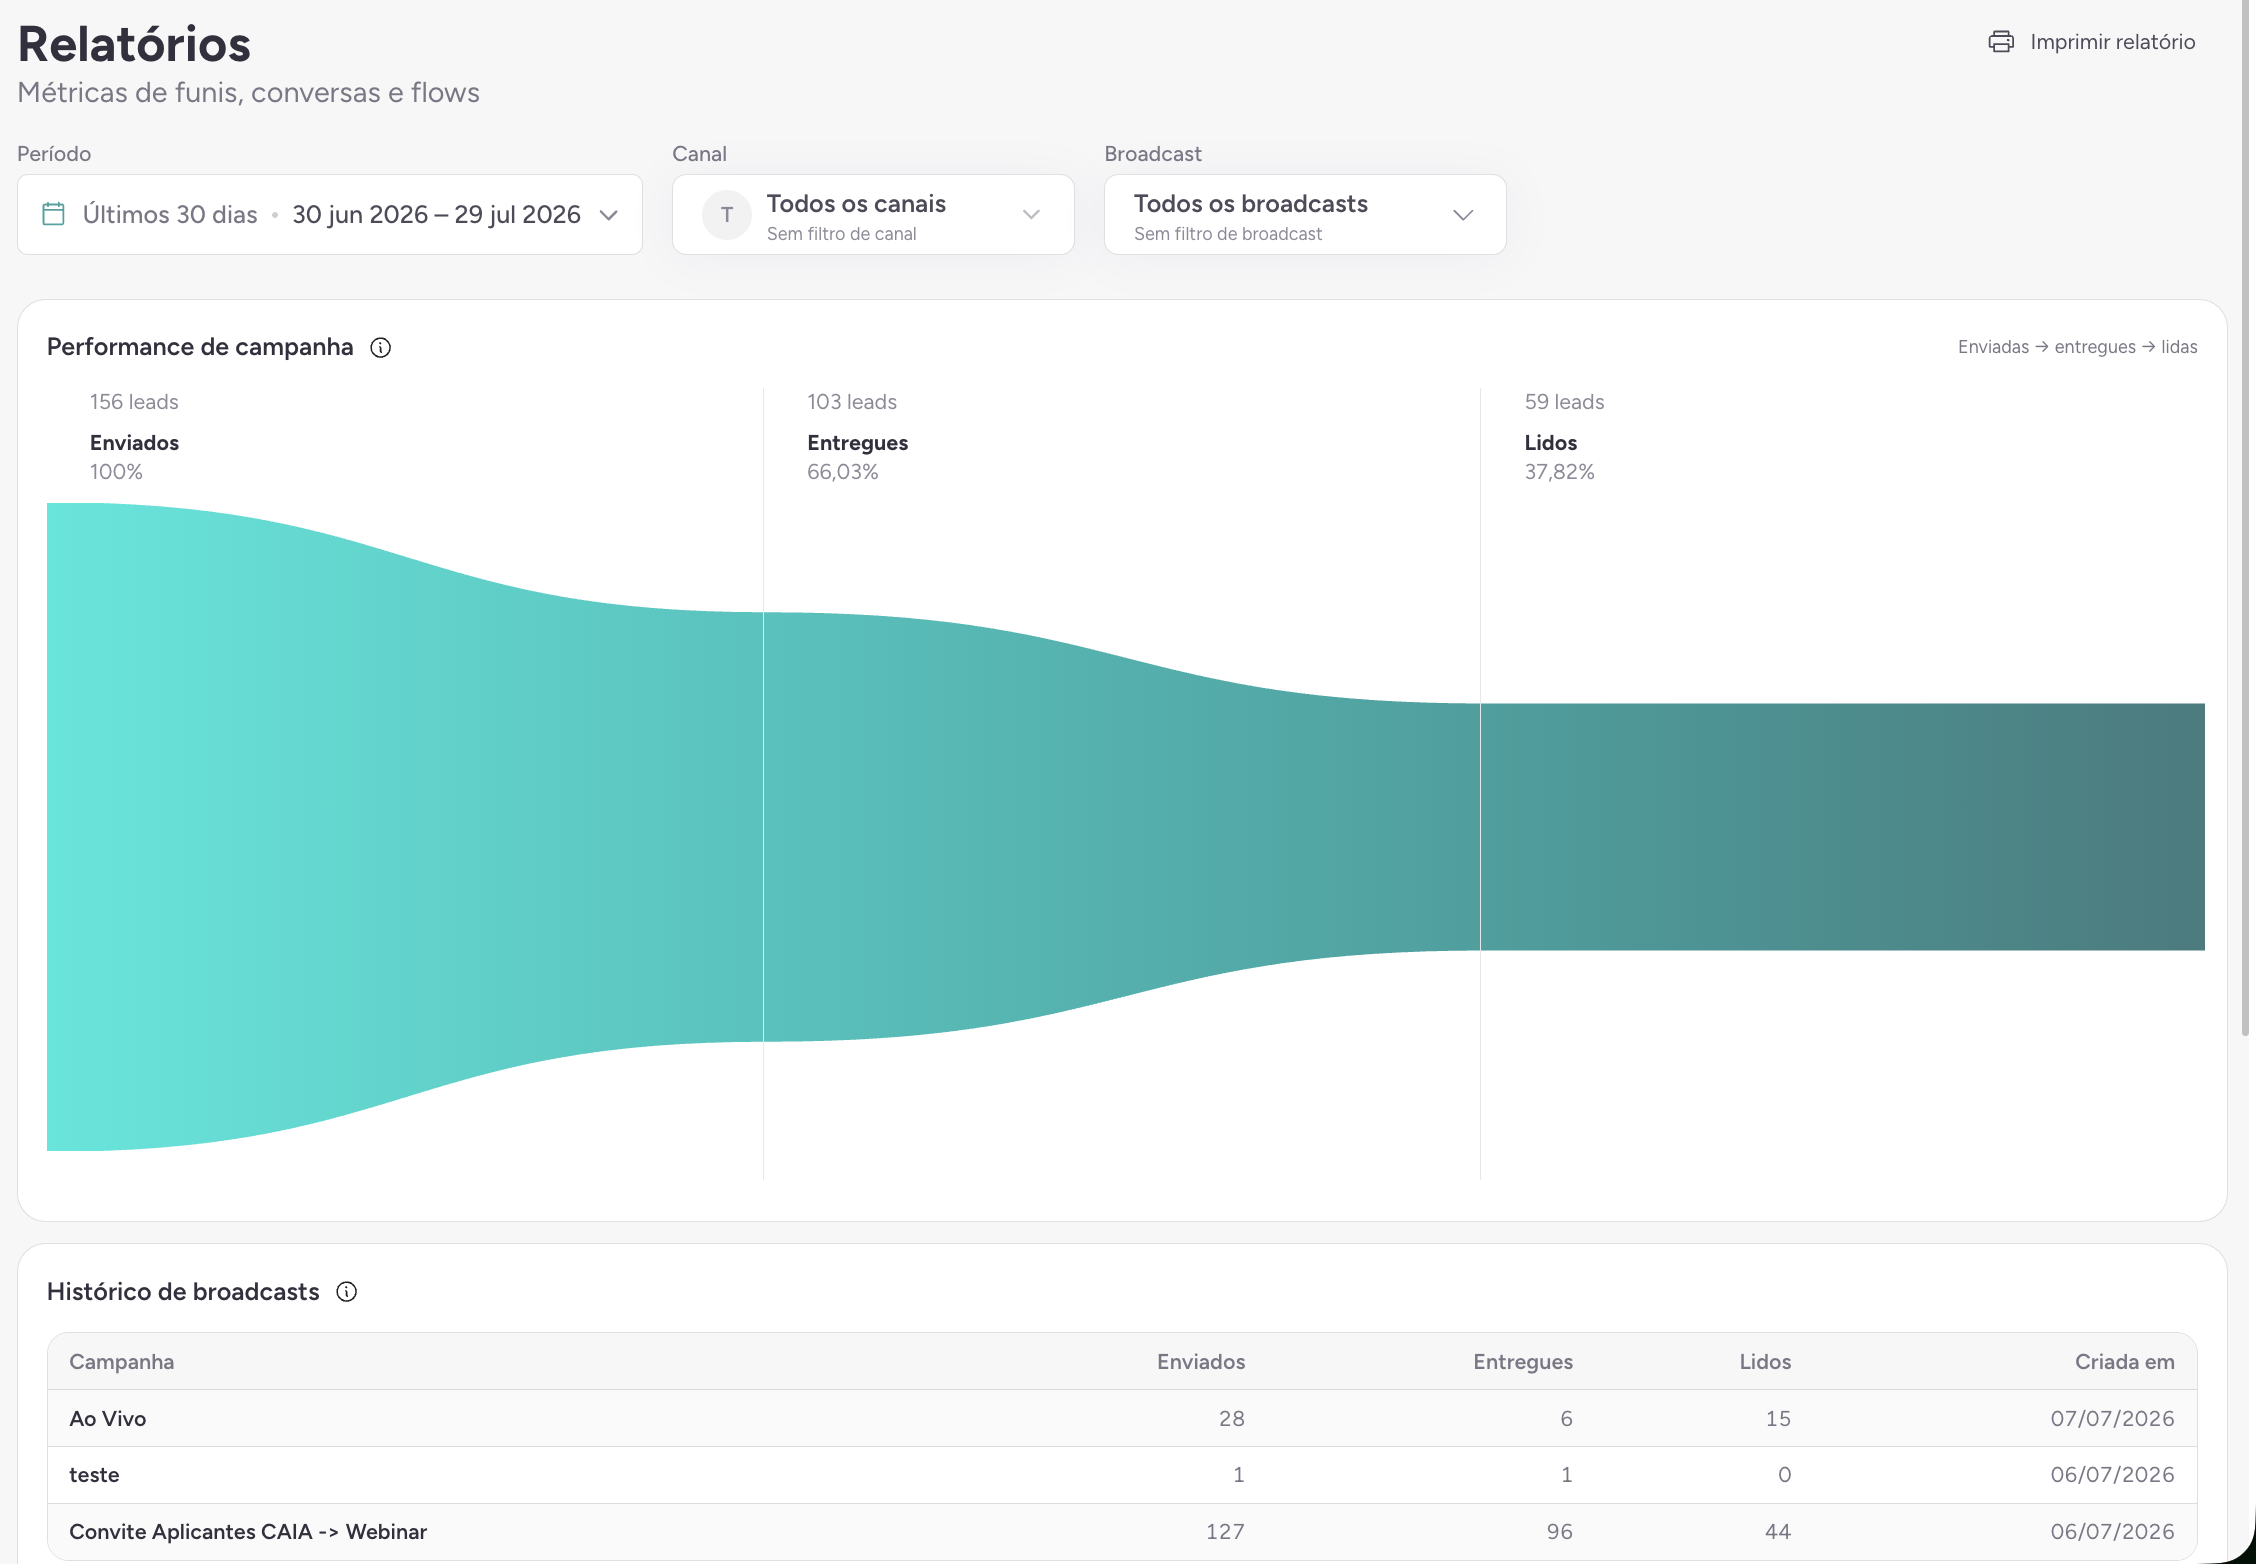Click the Criada em column header
The width and height of the screenshot is (2256, 1564).
pos(2124,1361)
